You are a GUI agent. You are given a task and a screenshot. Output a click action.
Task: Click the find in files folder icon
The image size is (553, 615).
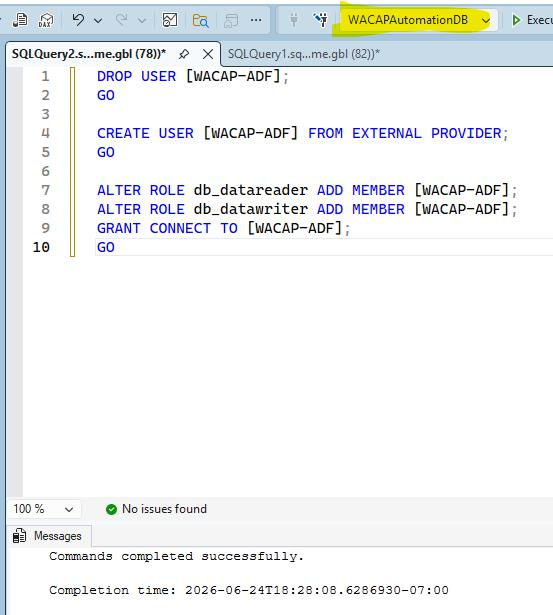click(x=200, y=20)
